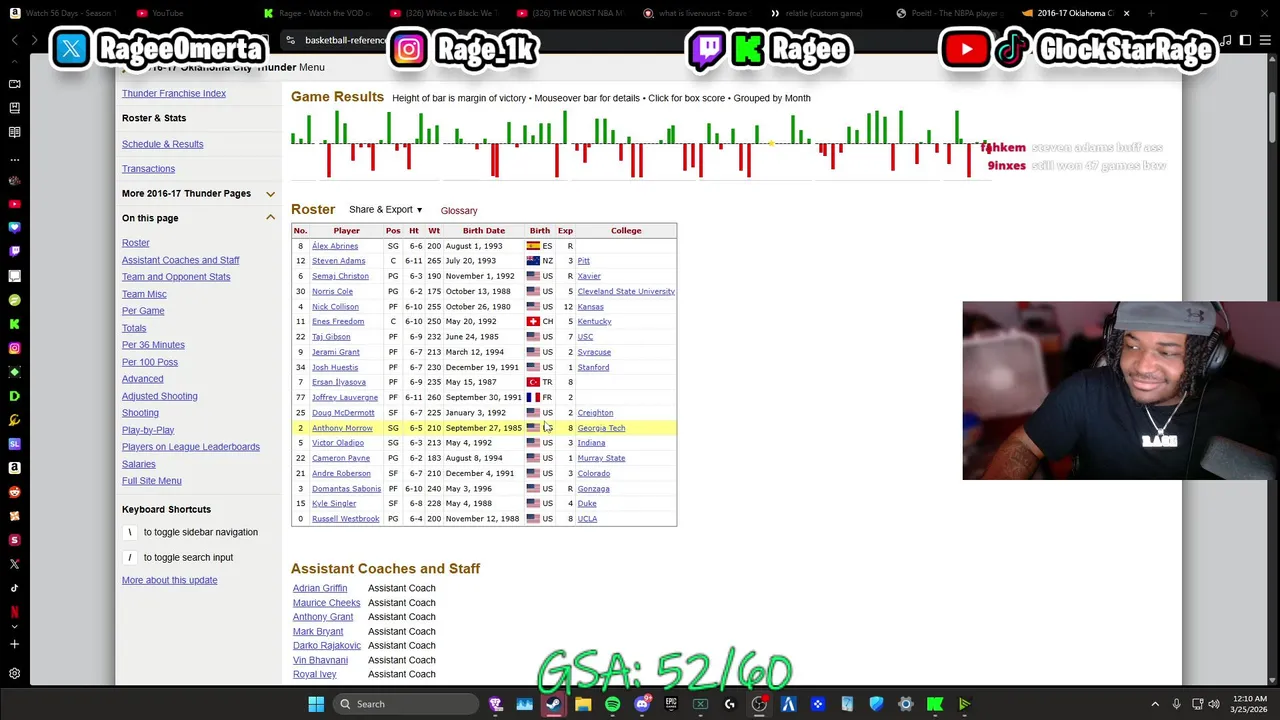Sort roster by Birth Date column
This screenshot has height=720, width=1280.
pyautogui.click(x=483, y=231)
